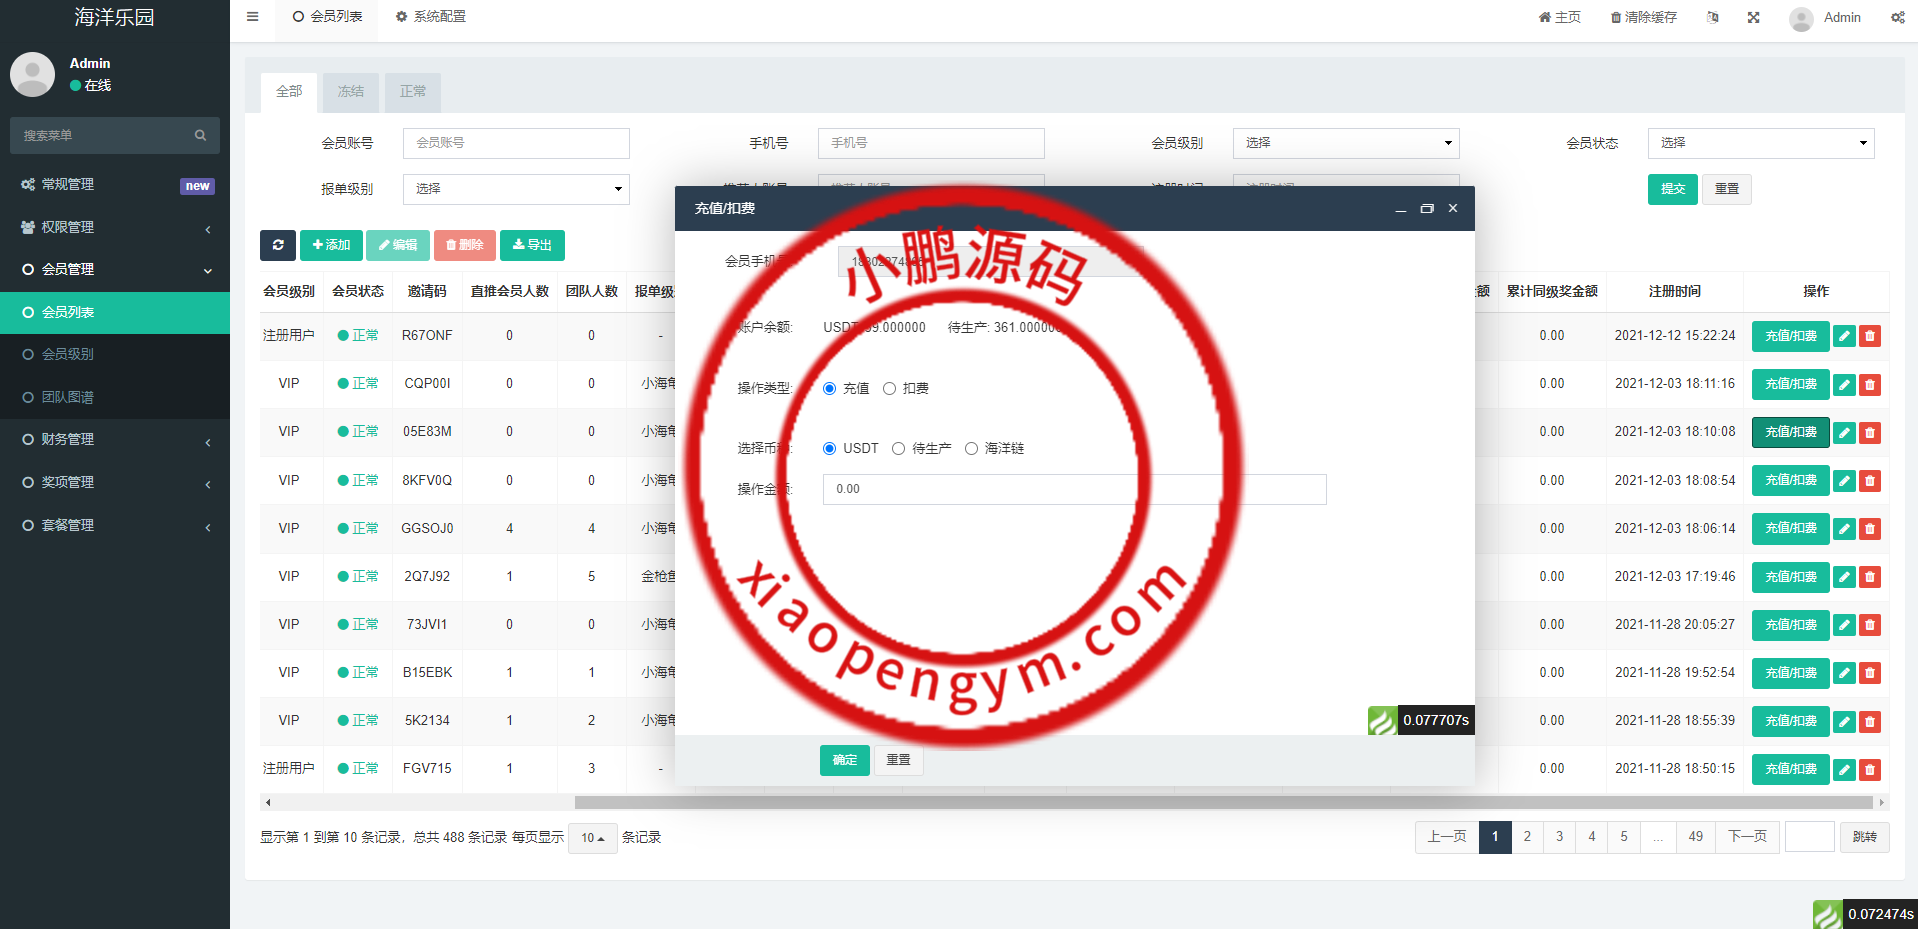Open the settings gear at top right
Viewport: 1918px width, 929px height.
[1897, 17]
